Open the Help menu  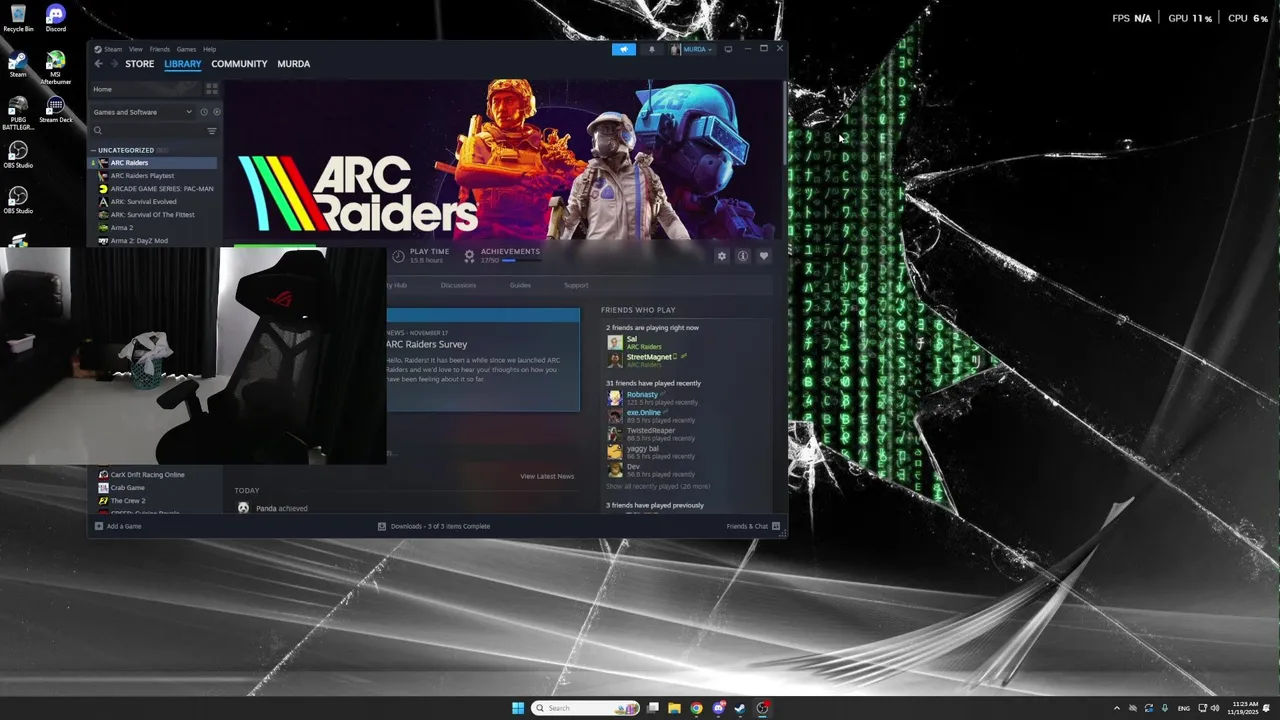209,49
